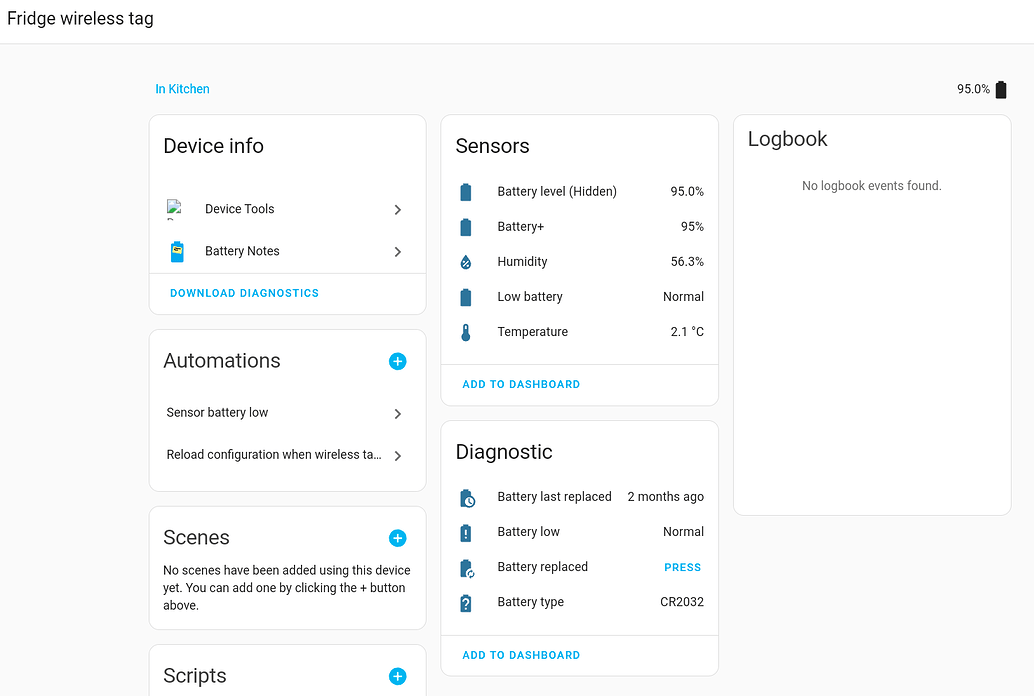
Task: Click the Logbook heading
Action: tap(787, 139)
